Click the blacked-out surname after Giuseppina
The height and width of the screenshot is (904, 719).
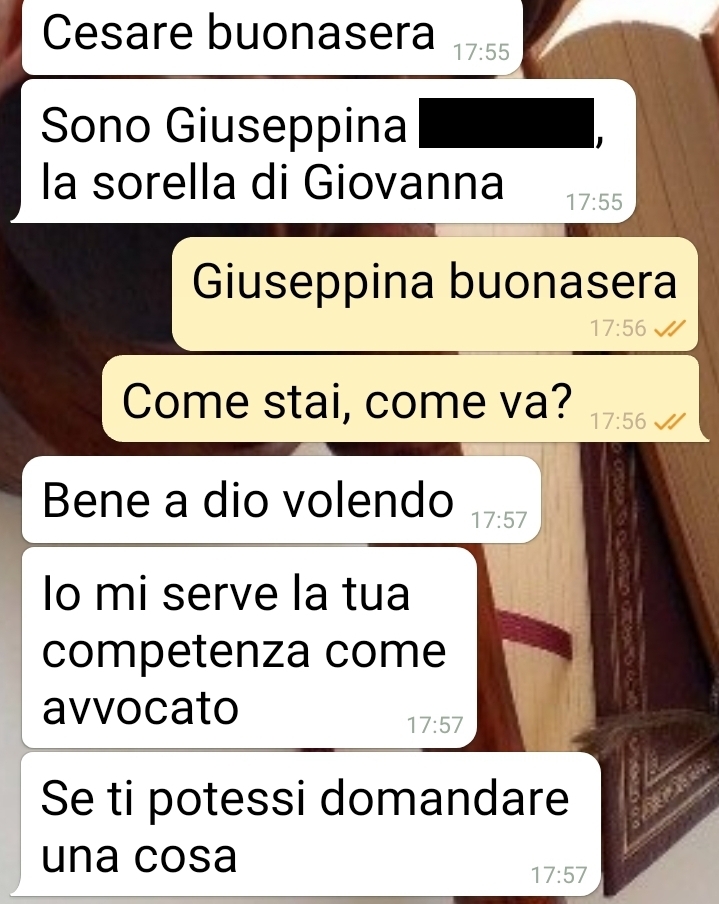506,123
